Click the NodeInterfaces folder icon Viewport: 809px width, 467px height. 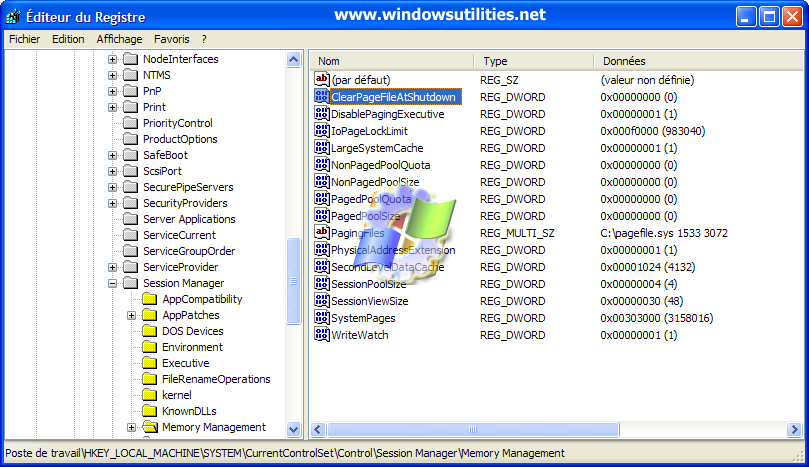(131, 59)
